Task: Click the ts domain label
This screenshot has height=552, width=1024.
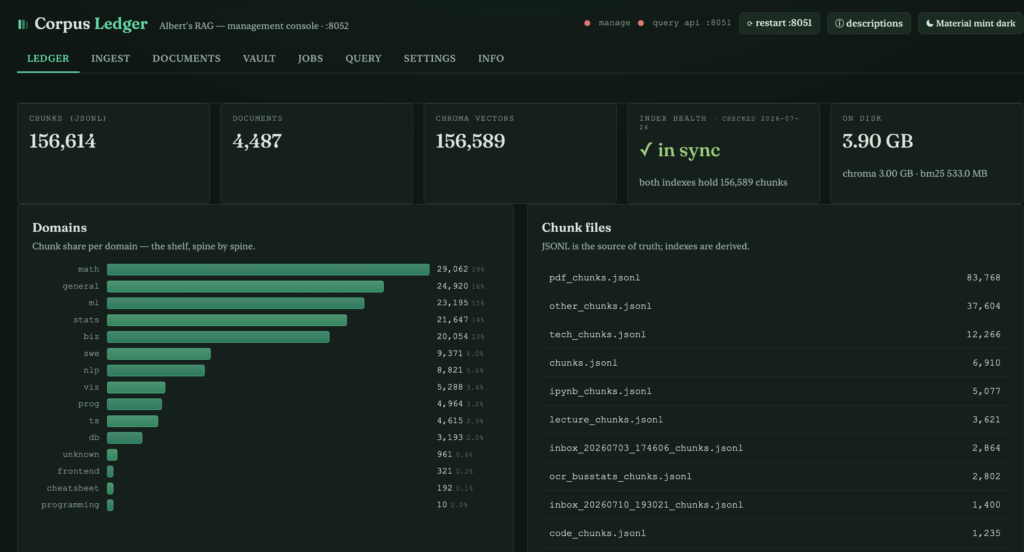Action: tap(94, 421)
